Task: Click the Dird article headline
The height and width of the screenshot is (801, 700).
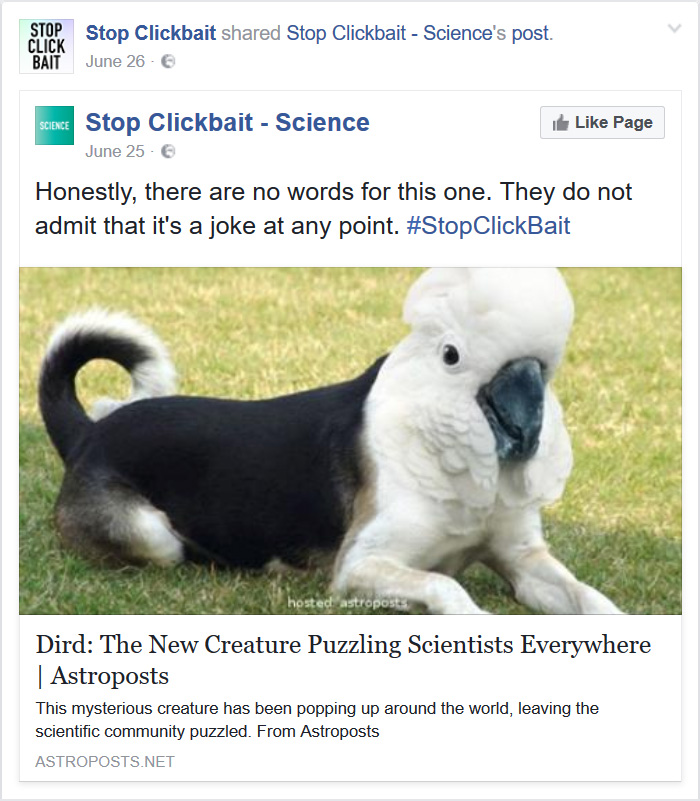Action: (x=341, y=645)
